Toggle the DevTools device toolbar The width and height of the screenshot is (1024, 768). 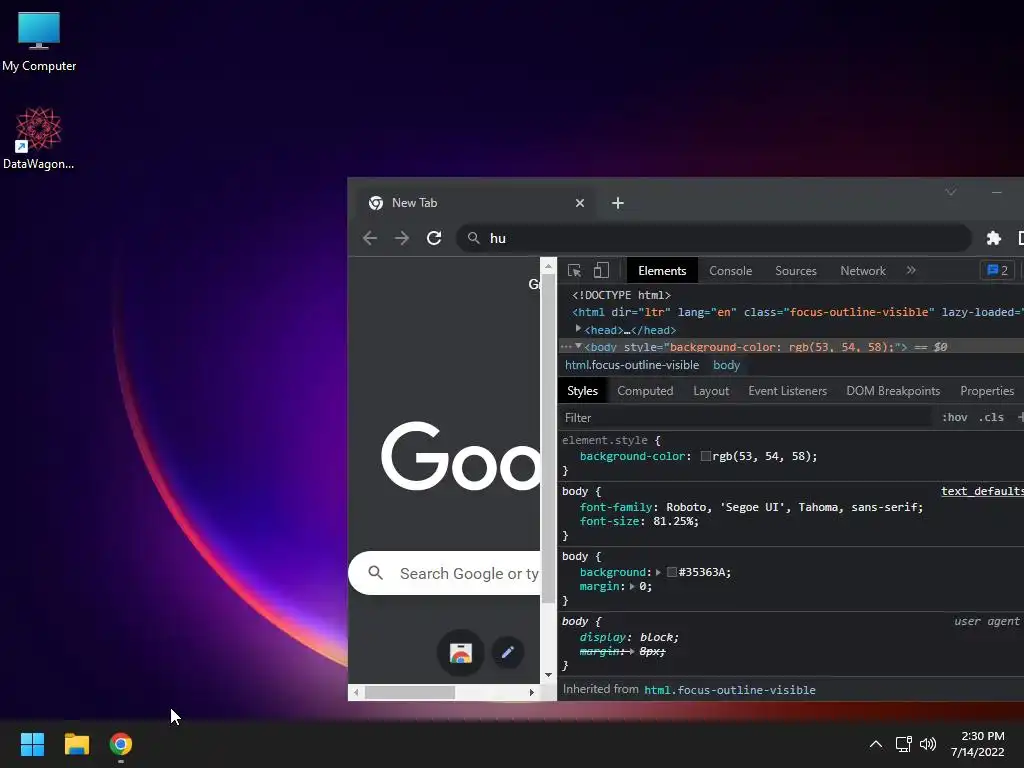pos(601,270)
